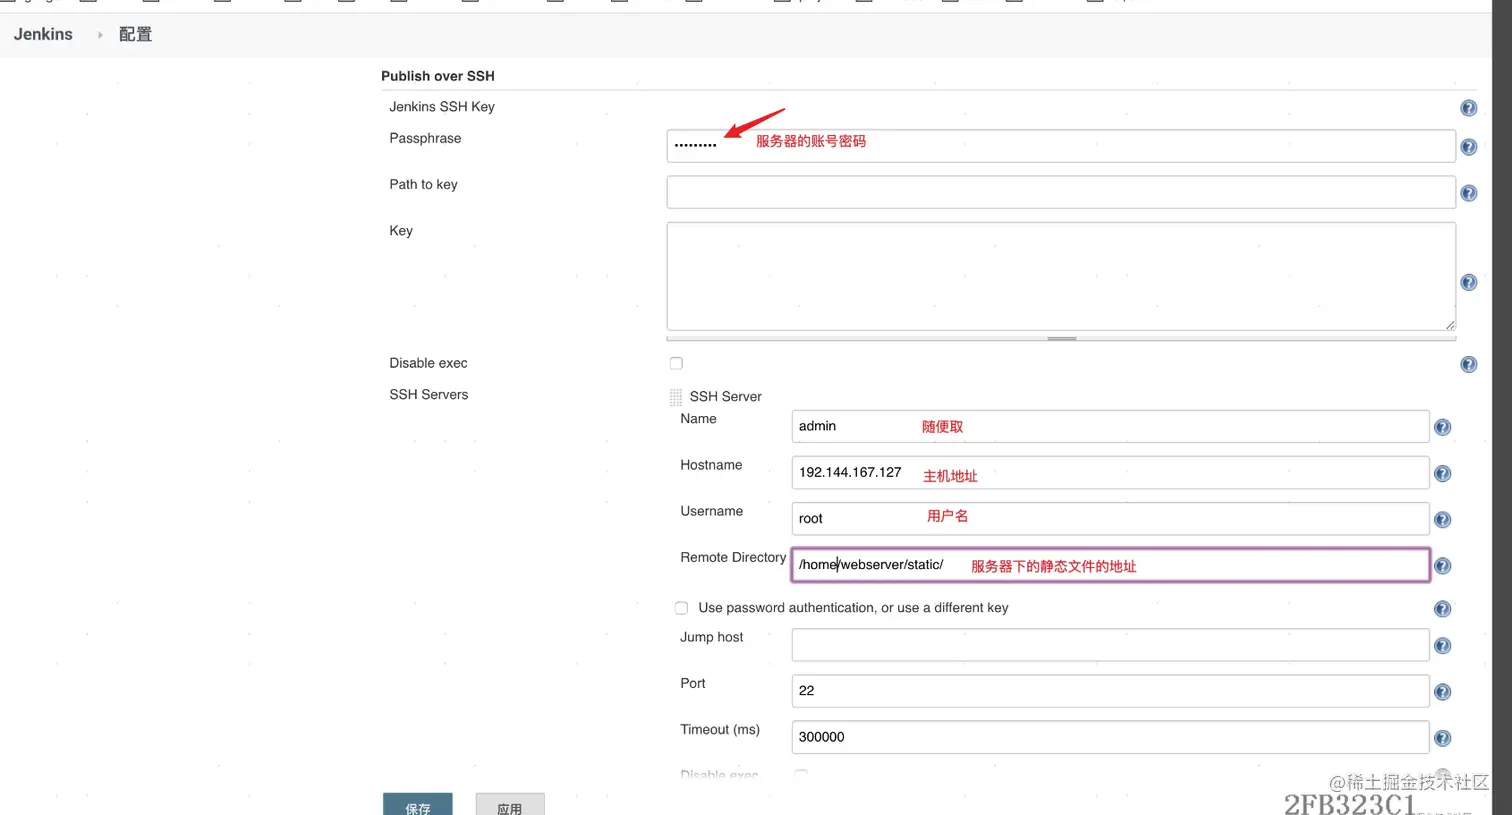
Task: Focus the Key text area
Action: click(x=1061, y=276)
